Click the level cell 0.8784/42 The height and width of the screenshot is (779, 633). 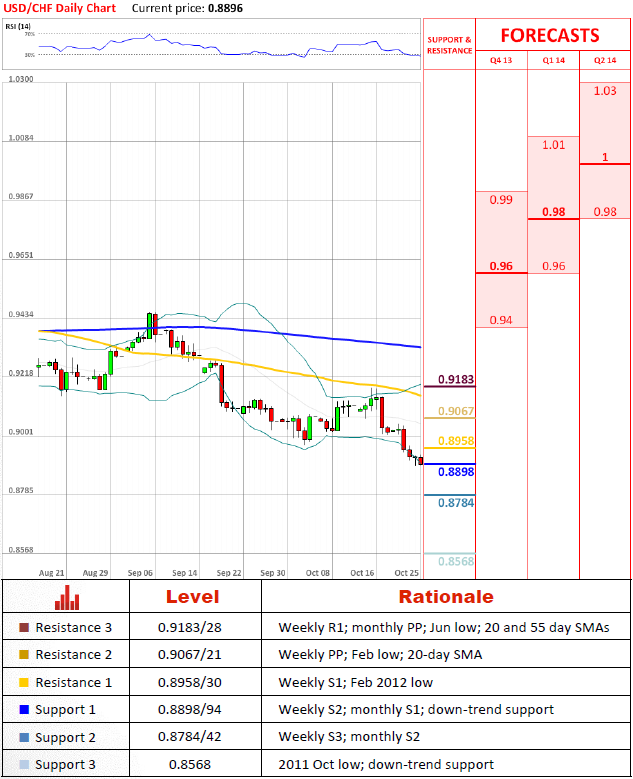point(190,736)
